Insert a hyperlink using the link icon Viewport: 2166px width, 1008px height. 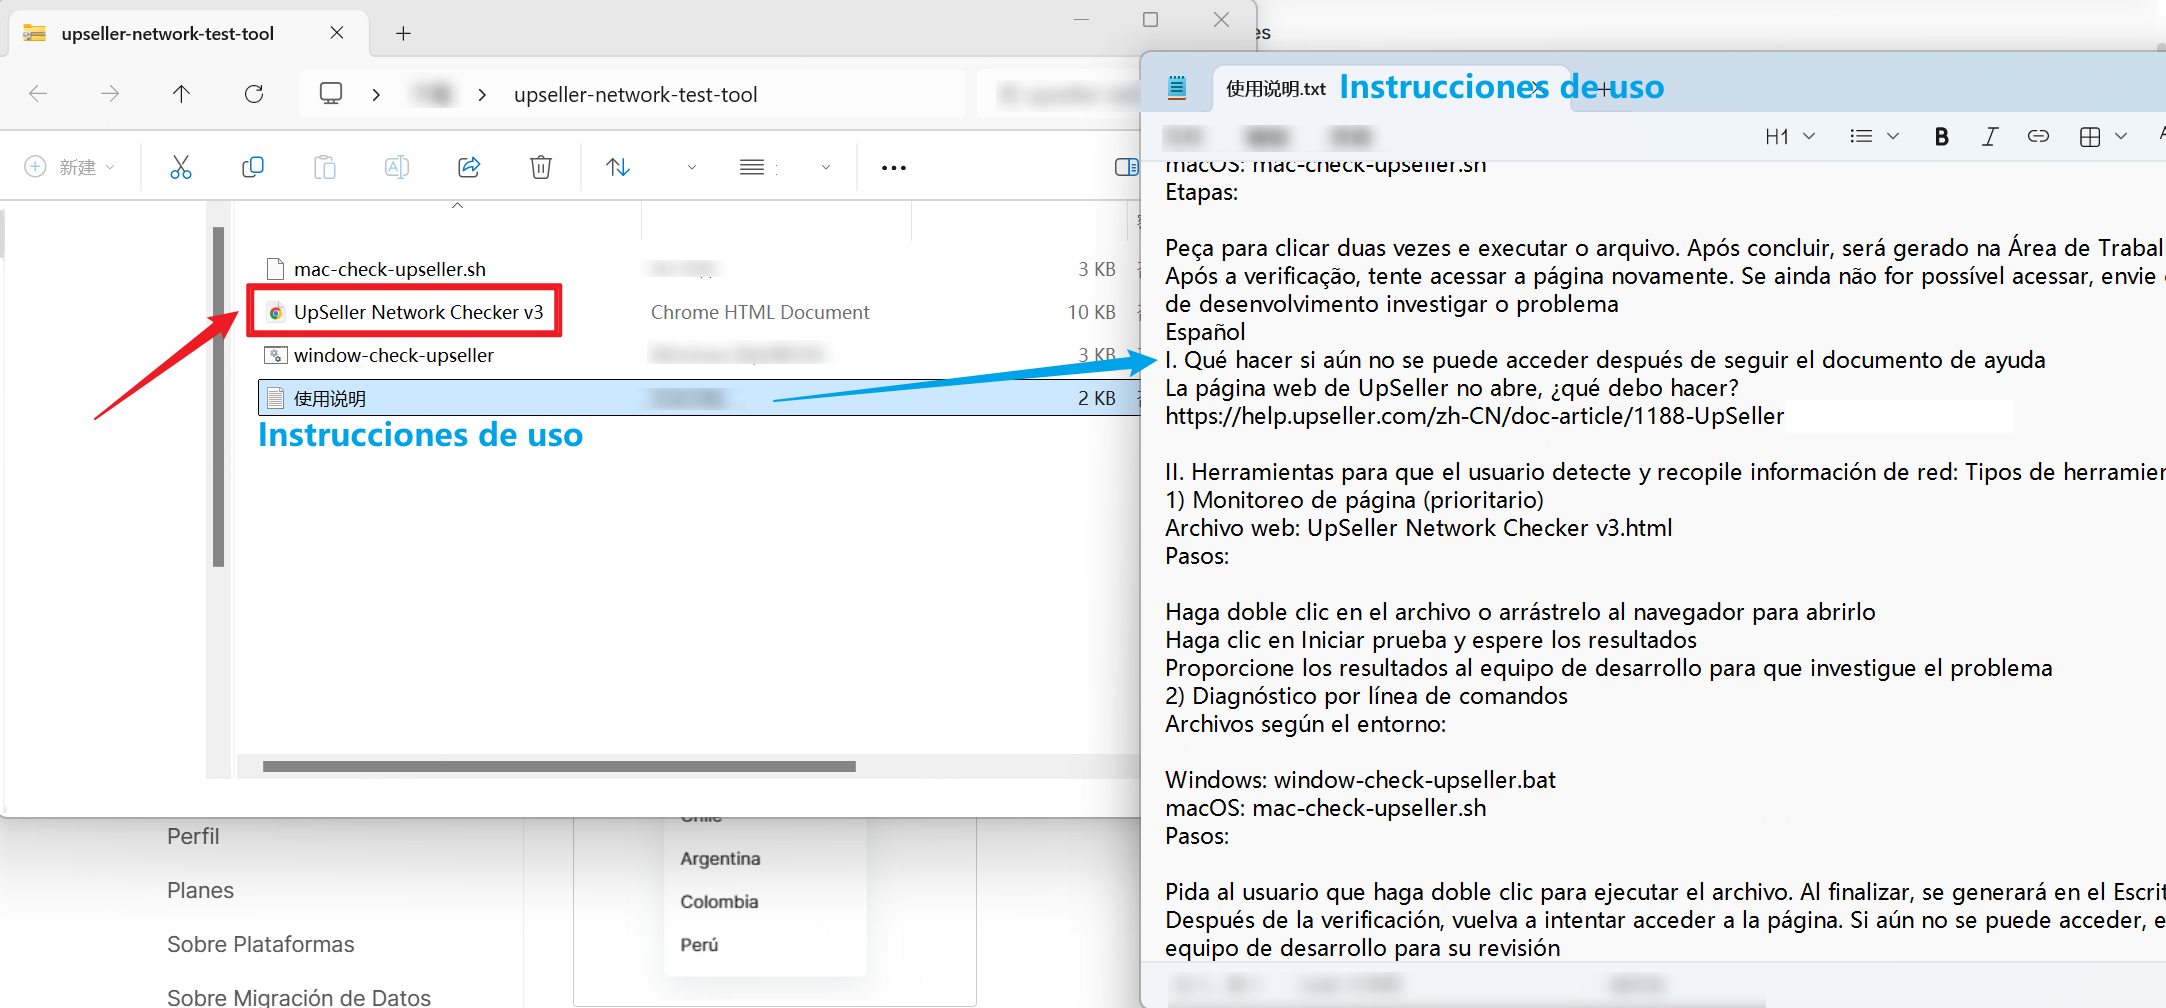click(x=2039, y=136)
